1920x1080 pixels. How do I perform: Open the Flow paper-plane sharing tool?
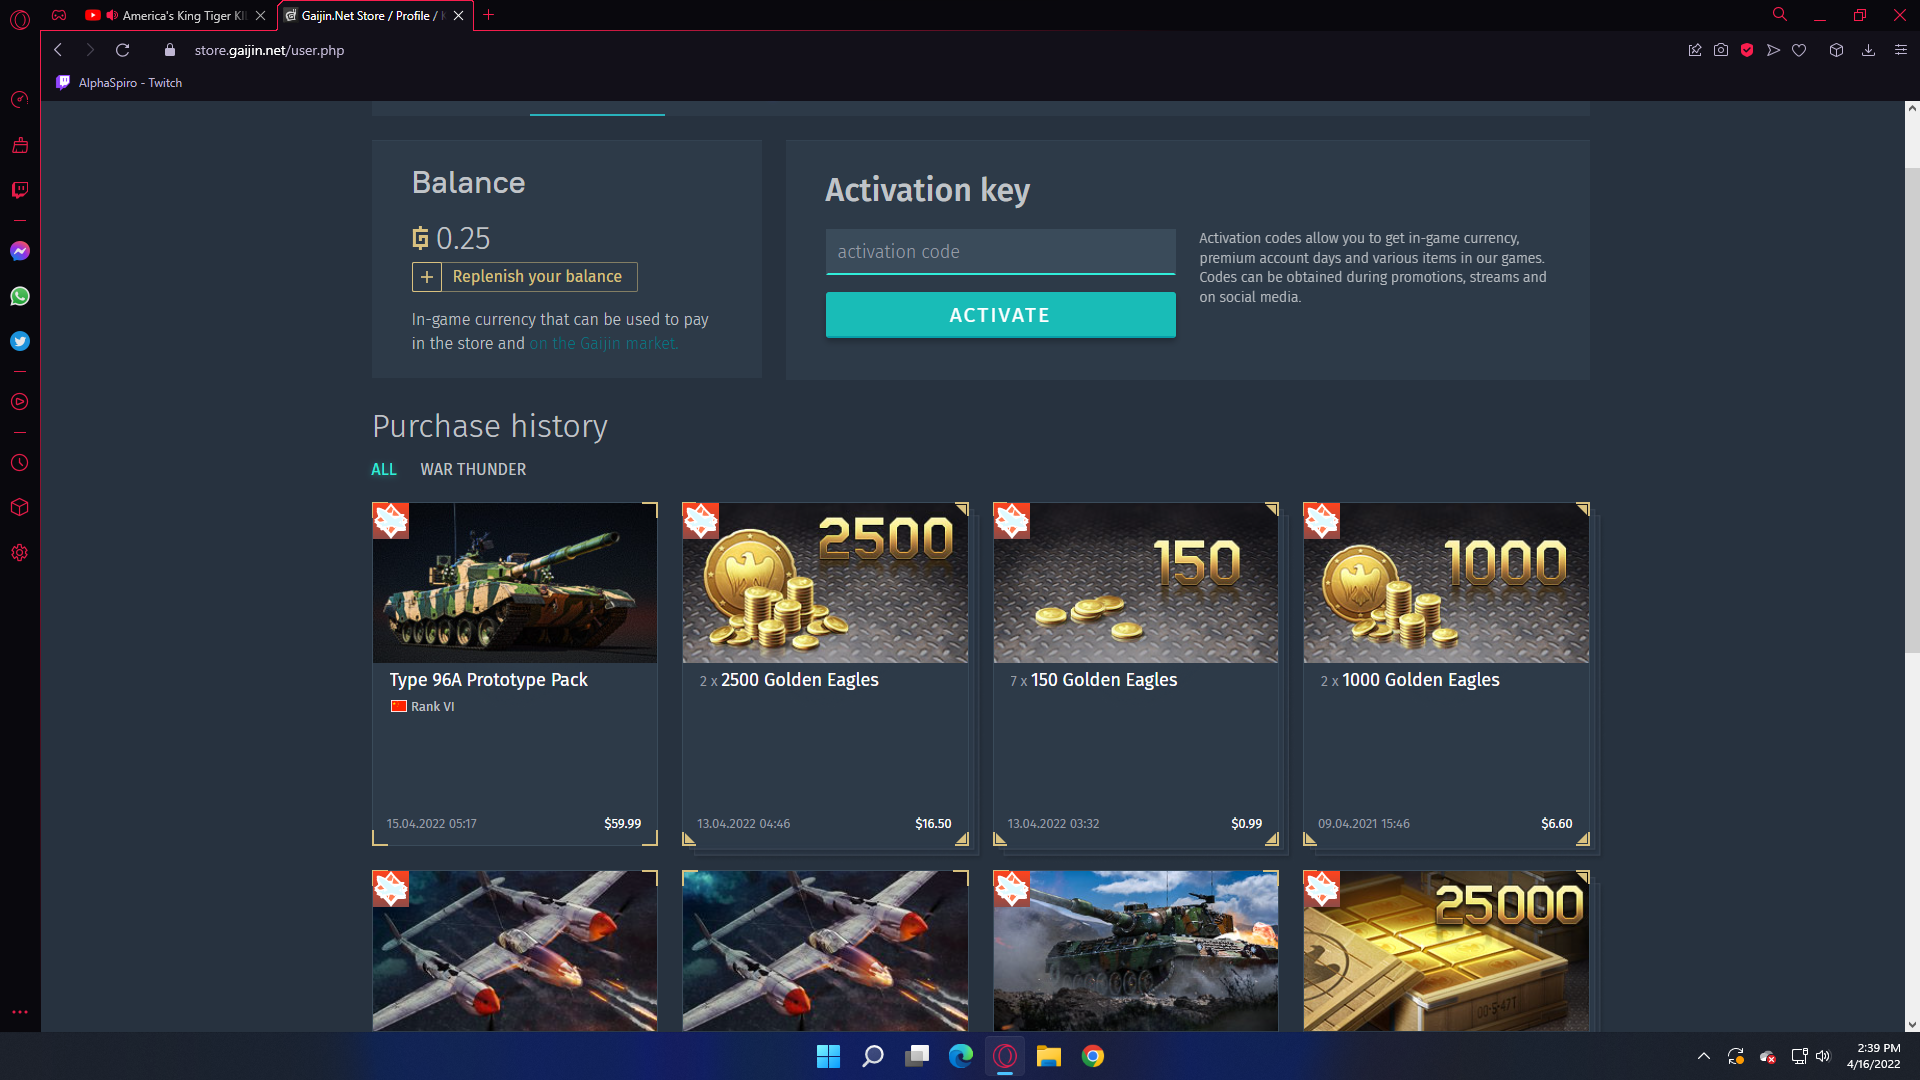tap(1772, 50)
